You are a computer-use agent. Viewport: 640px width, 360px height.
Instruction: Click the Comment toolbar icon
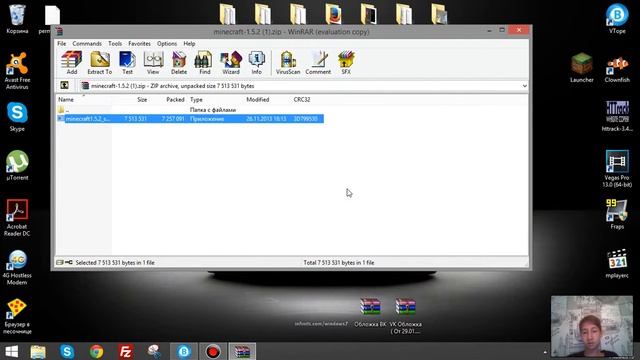[318, 63]
